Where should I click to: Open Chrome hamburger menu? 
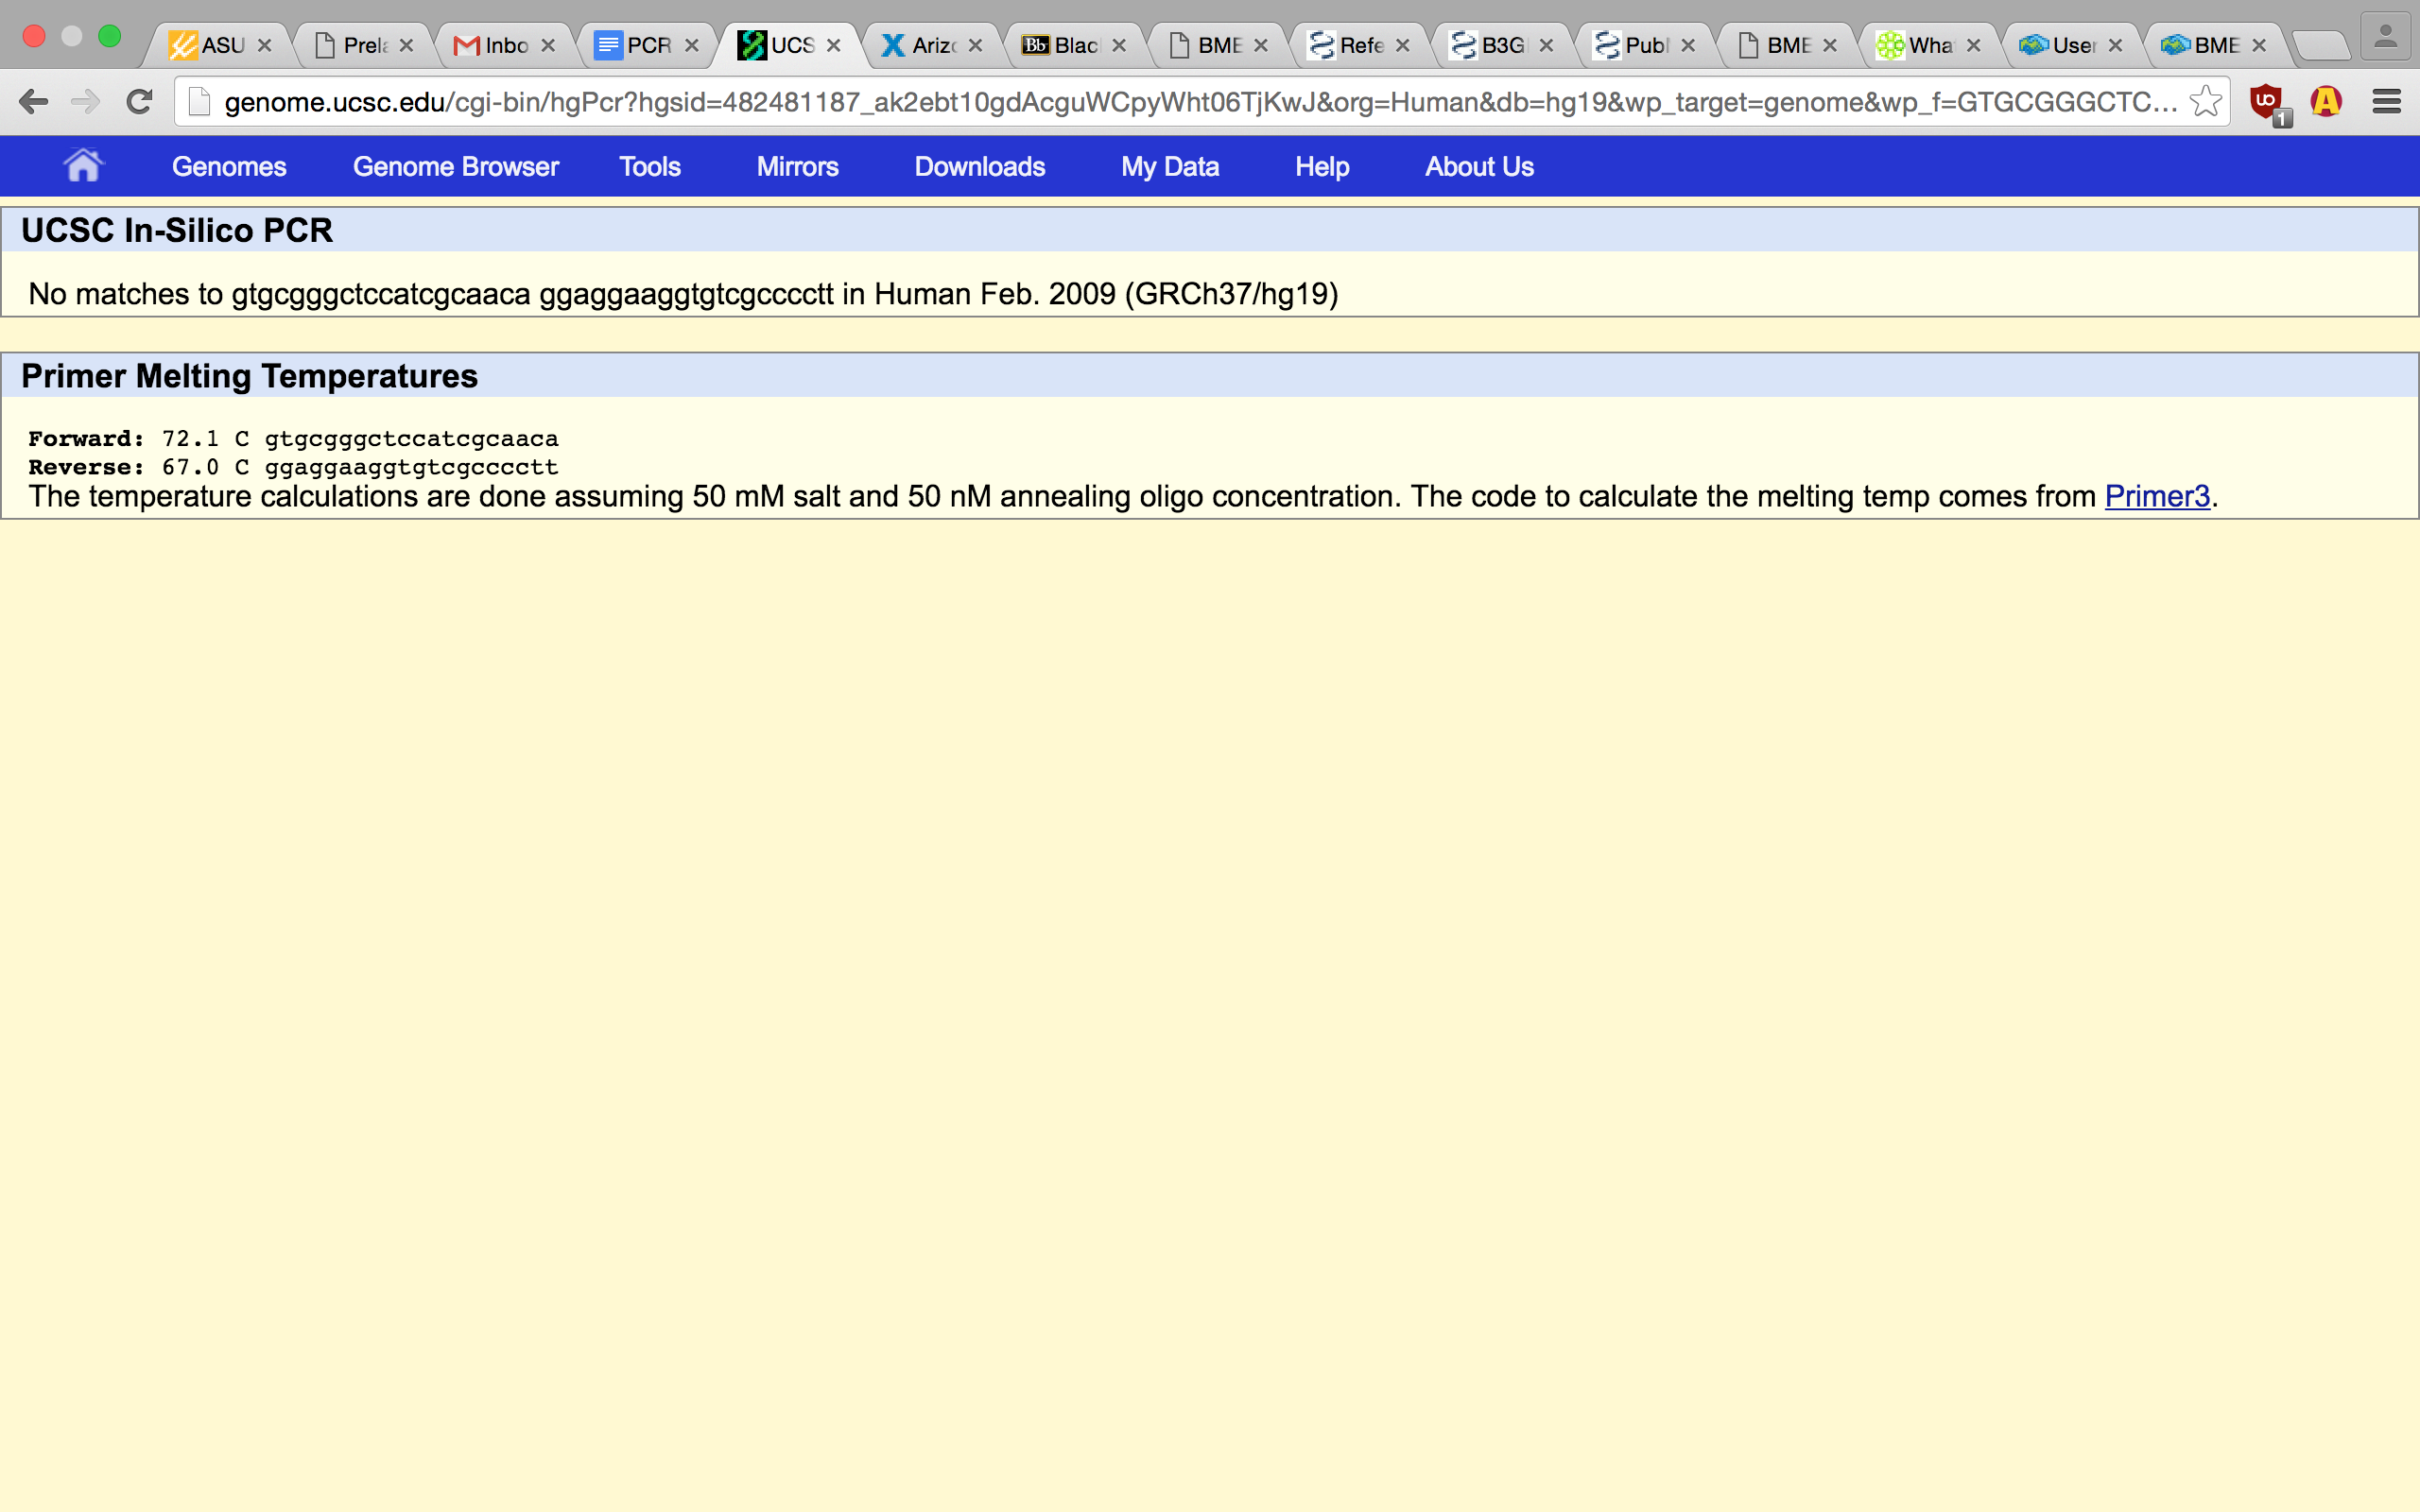point(2386,101)
